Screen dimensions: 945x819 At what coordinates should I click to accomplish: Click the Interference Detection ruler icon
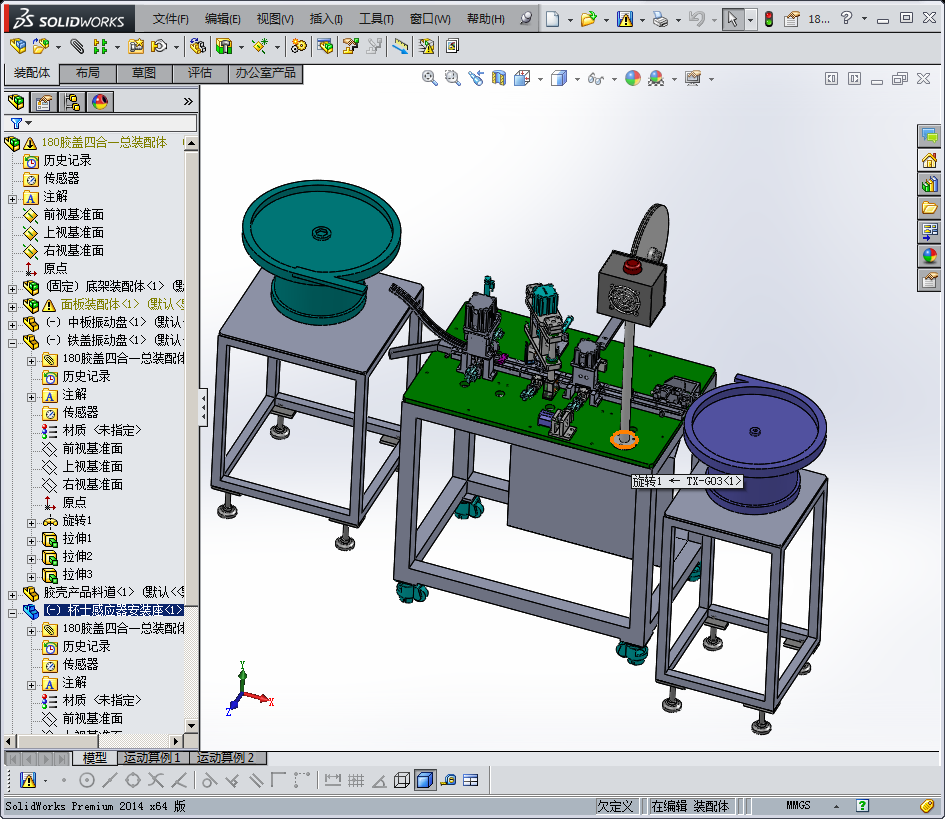(400, 46)
